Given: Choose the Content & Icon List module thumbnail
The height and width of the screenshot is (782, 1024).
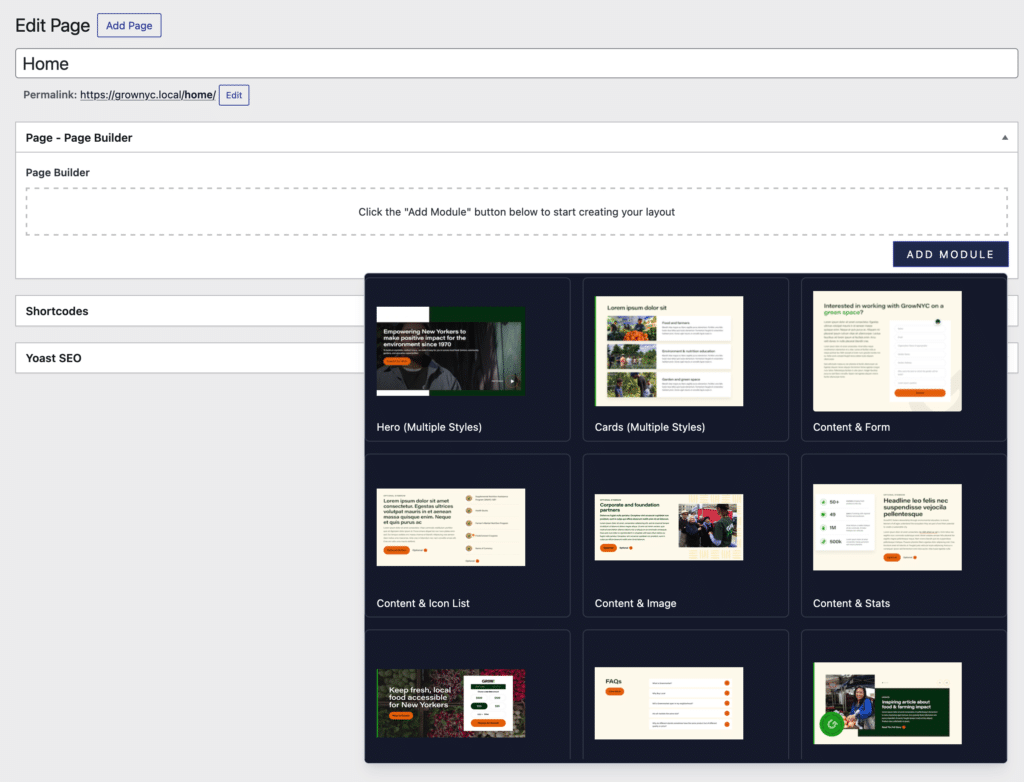Looking at the screenshot, I should (451, 527).
